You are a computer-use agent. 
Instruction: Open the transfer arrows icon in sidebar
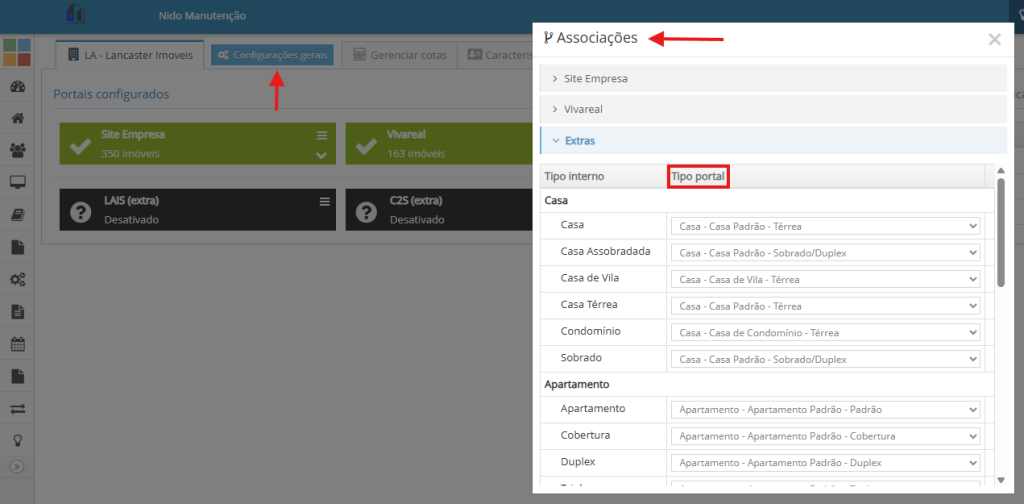pyautogui.click(x=17, y=408)
